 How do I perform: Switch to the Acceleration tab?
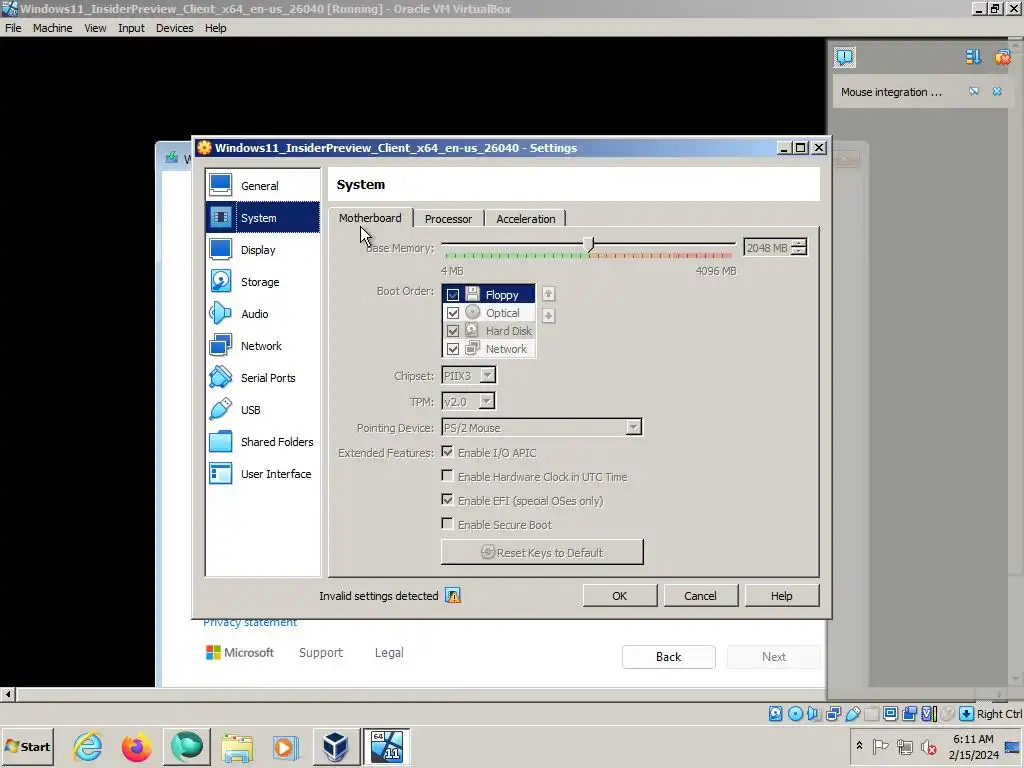click(526, 219)
